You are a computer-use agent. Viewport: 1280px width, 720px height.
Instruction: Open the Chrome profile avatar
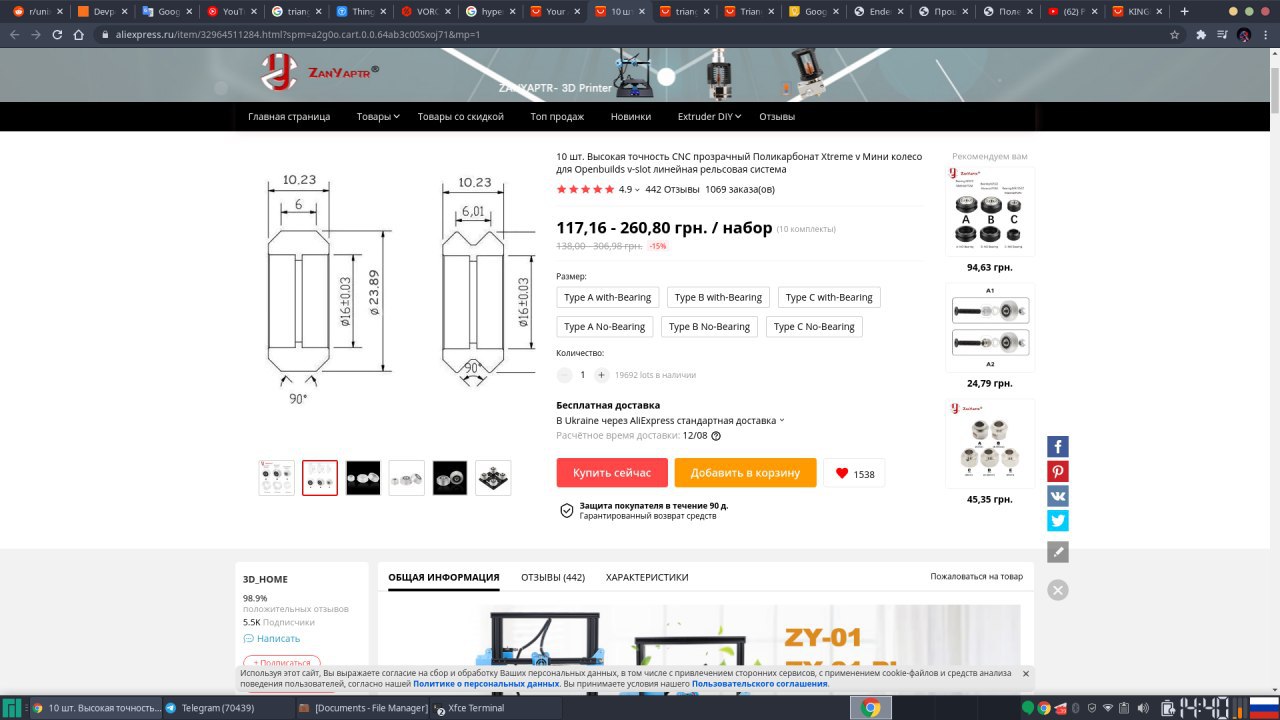(1244, 34)
